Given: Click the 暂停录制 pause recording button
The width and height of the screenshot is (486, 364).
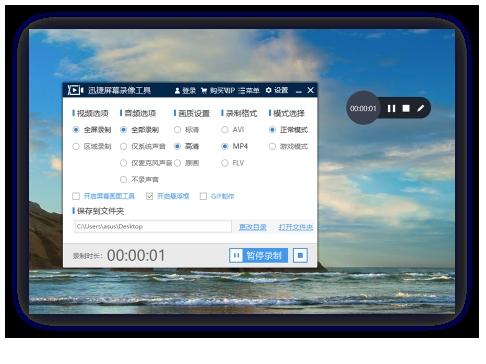Looking at the screenshot, I should pyautogui.click(x=259, y=256).
